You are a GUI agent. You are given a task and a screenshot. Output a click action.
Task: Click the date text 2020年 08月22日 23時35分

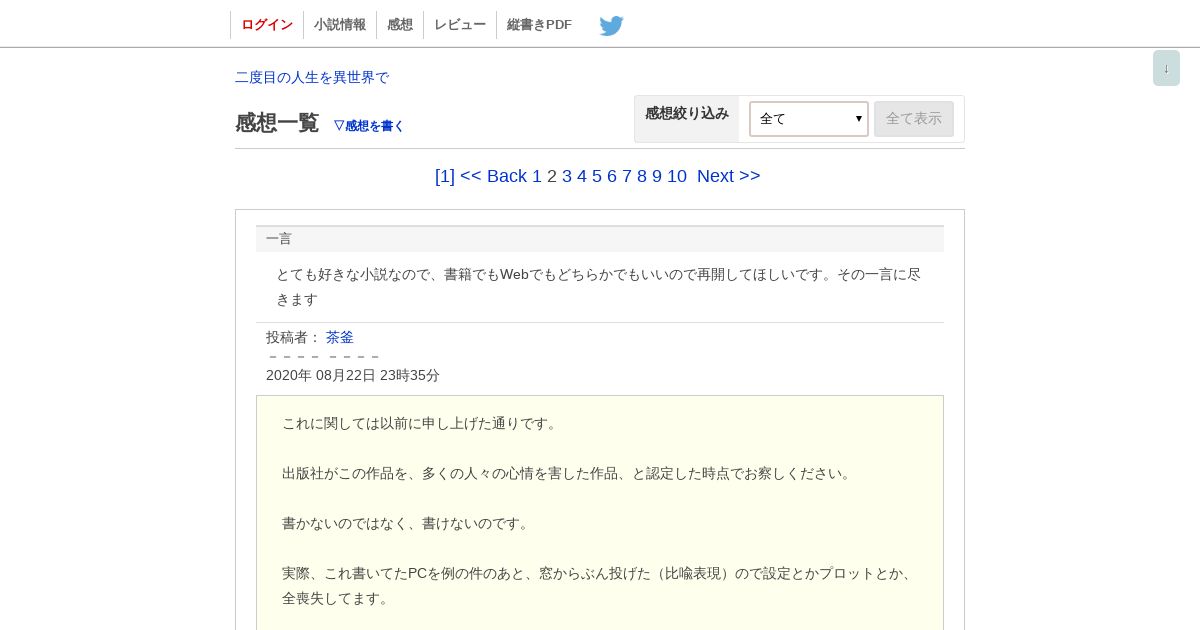coord(353,375)
